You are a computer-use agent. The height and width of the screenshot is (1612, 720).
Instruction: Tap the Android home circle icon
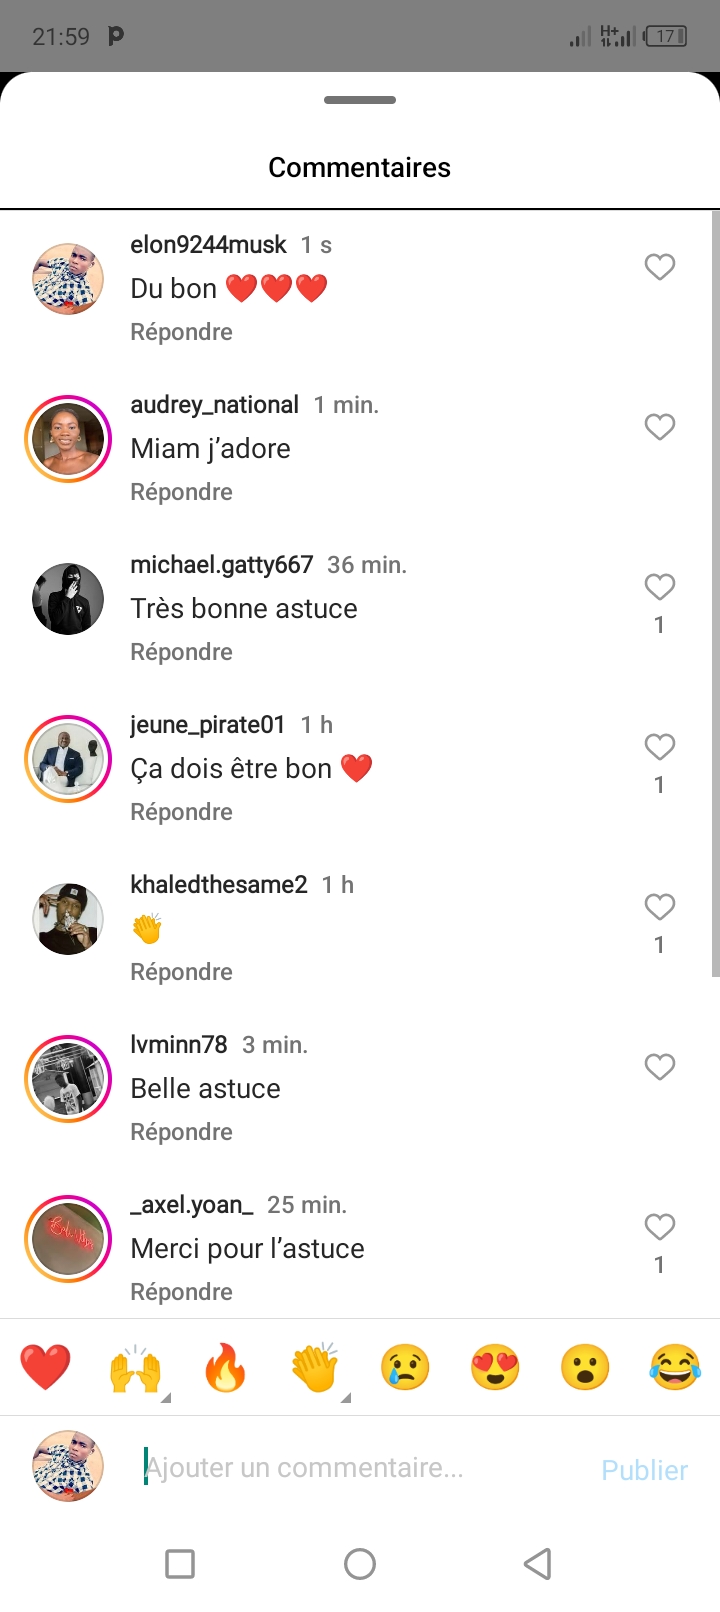pyautogui.click(x=360, y=1563)
